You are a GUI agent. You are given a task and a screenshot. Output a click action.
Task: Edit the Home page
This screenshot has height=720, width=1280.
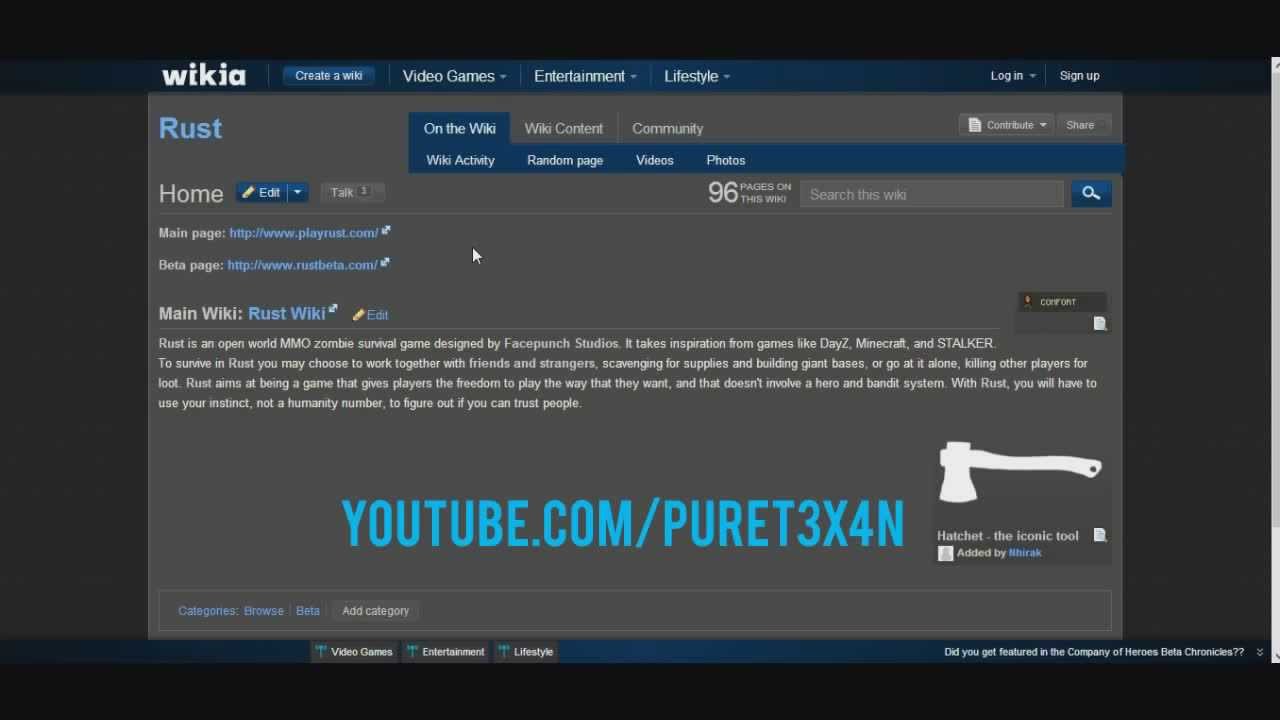[x=261, y=193]
